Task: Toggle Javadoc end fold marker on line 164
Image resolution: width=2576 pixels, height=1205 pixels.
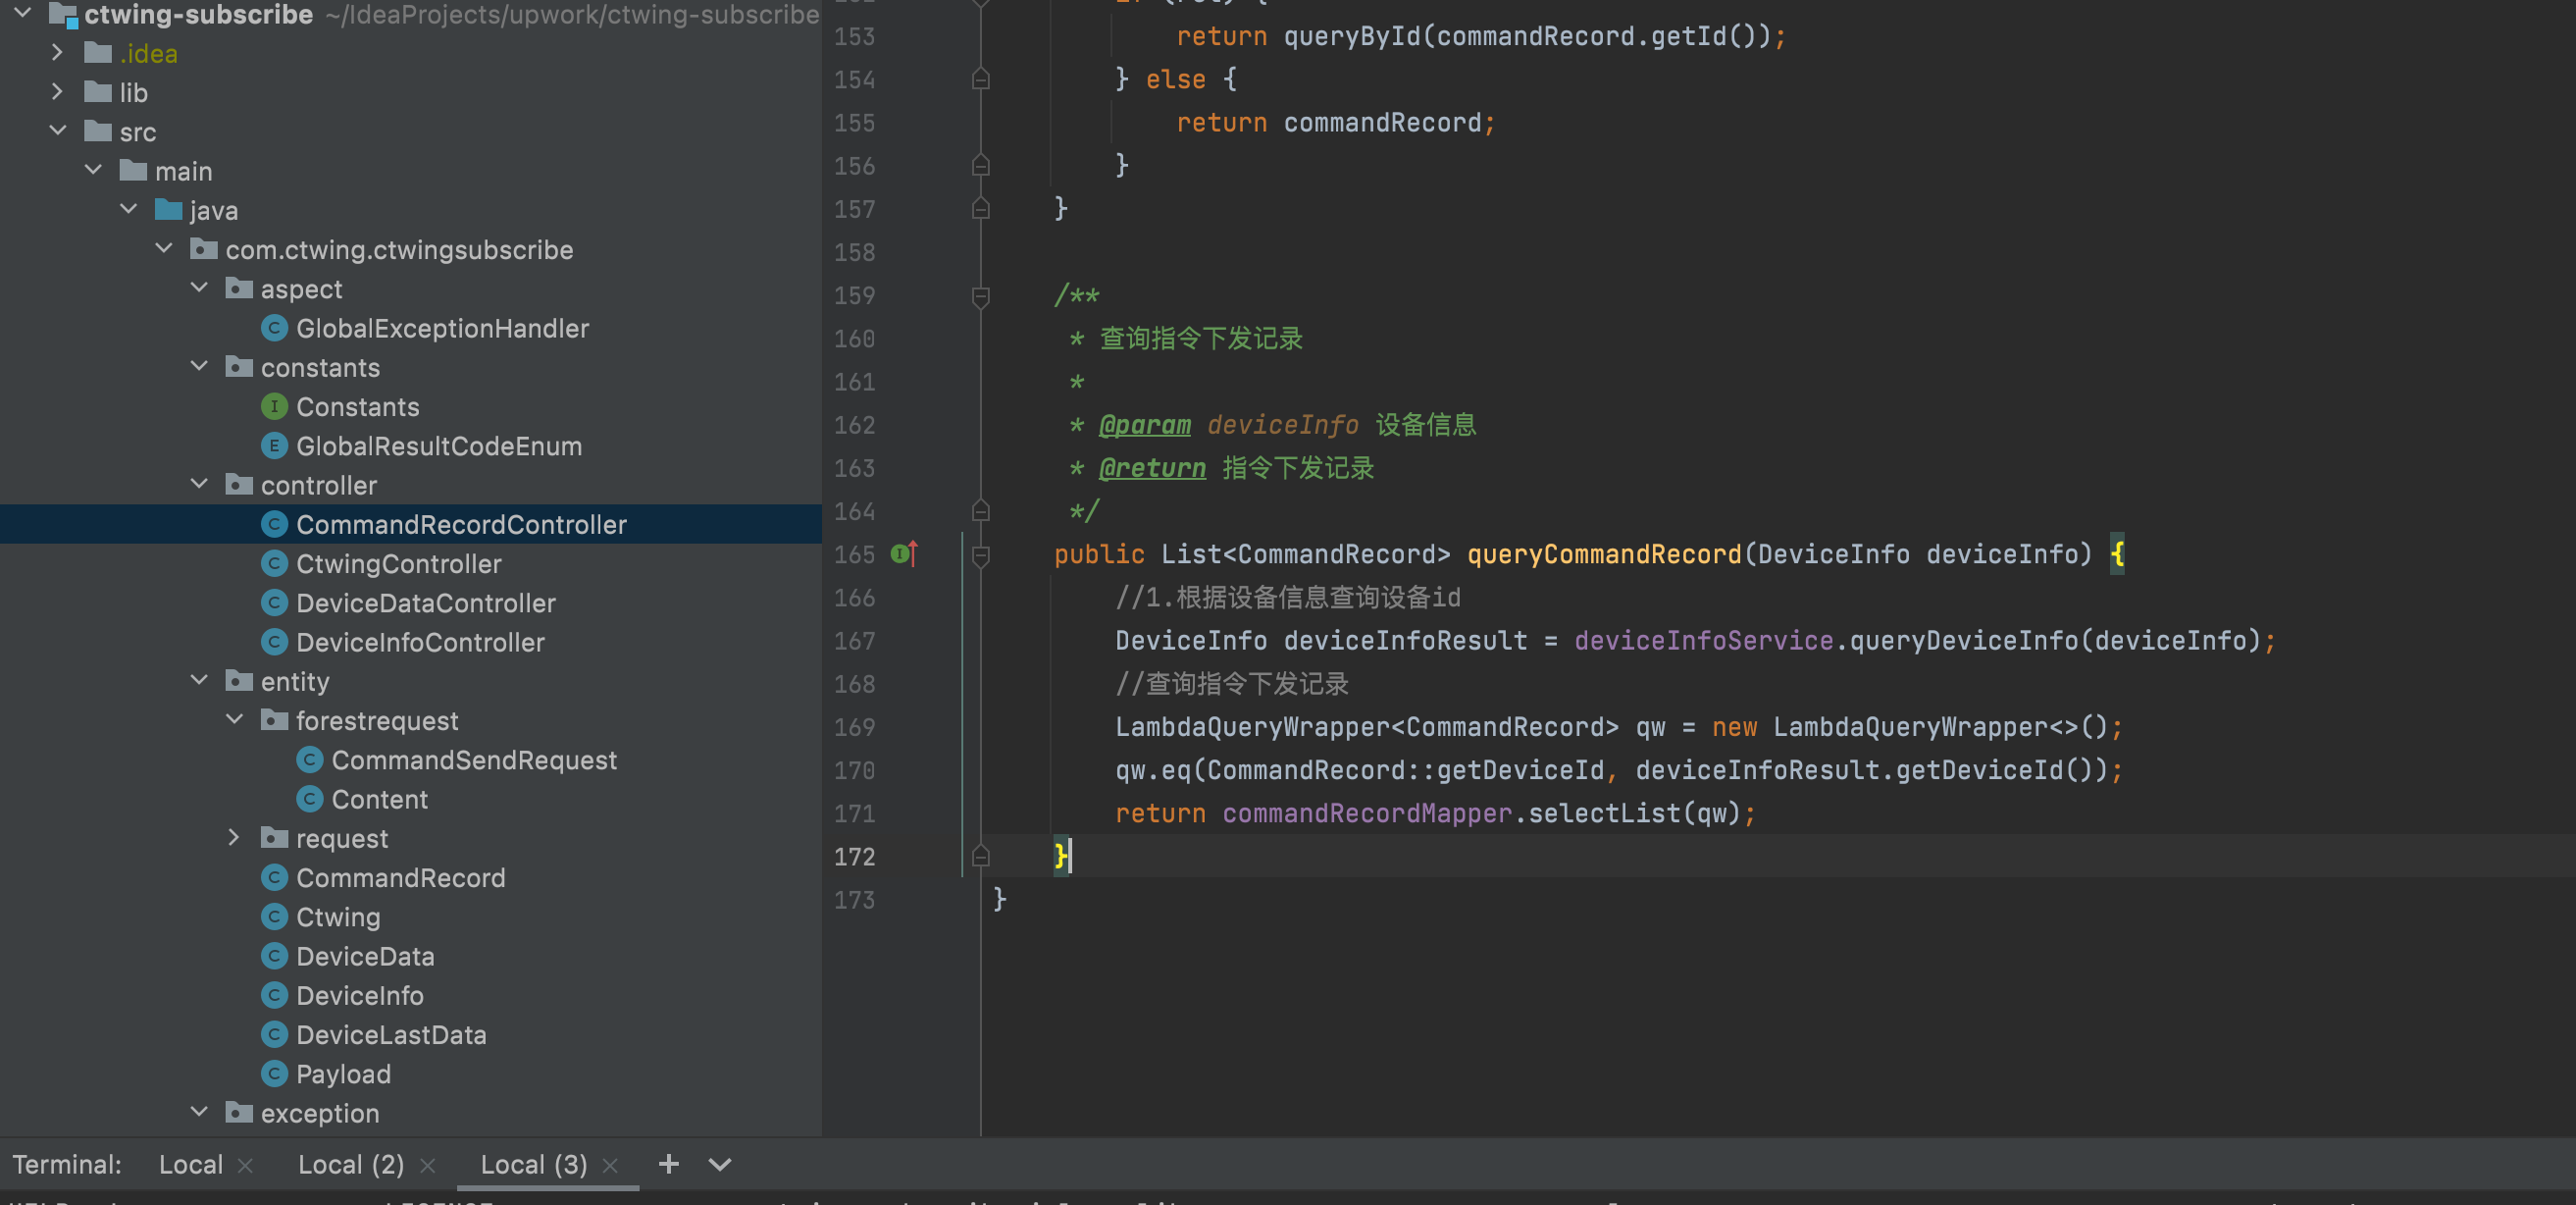Action: (981, 510)
